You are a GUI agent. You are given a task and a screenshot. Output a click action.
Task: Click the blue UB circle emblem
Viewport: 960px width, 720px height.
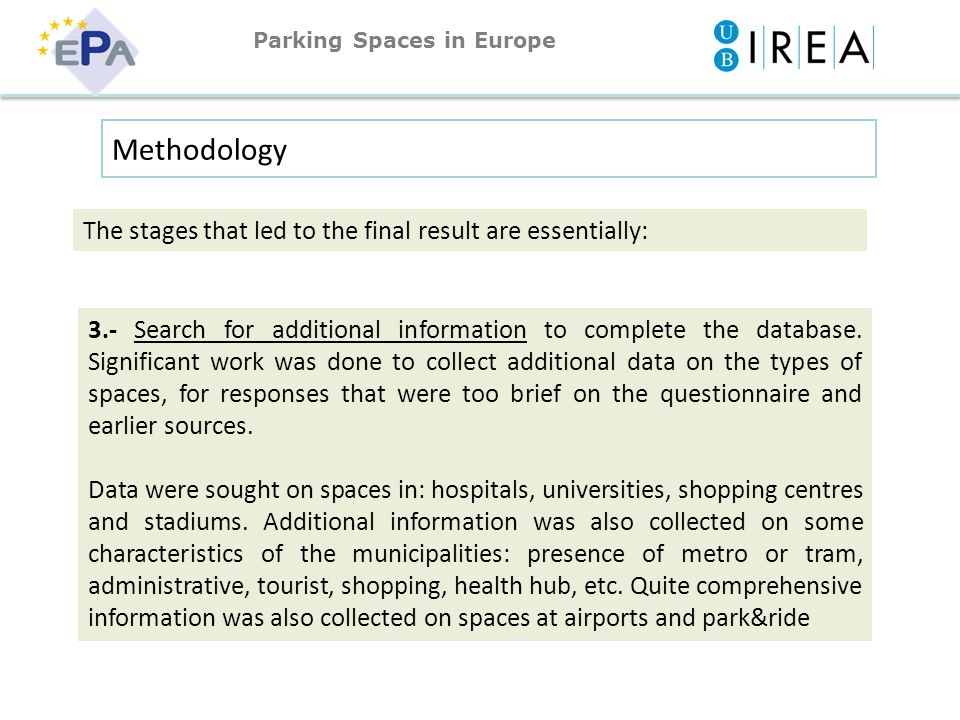726,46
